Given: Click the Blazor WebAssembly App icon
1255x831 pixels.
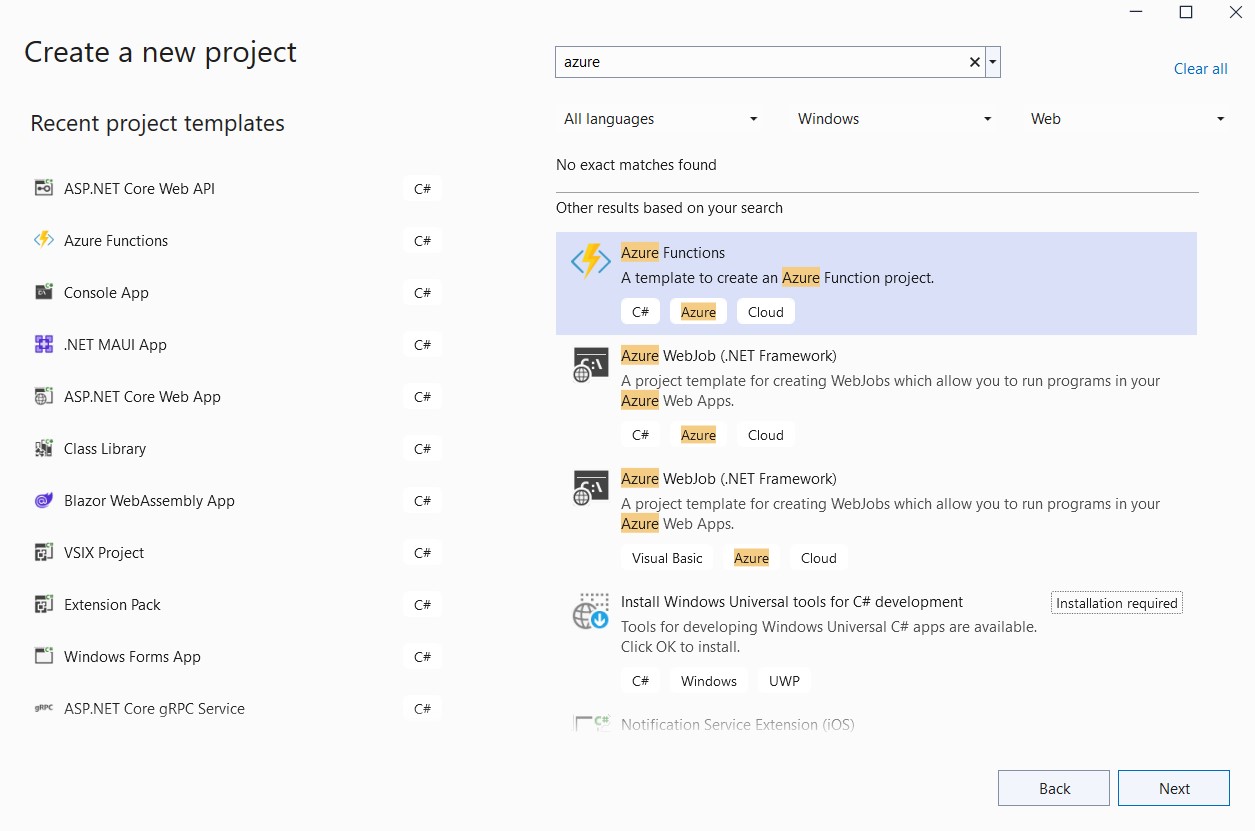Looking at the screenshot, I should [x=43, y=500].
